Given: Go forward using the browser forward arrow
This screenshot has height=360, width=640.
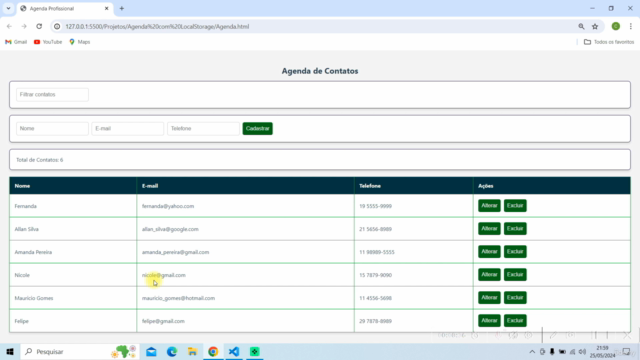Looking at the screenshot, I should [x=24, y=27].
